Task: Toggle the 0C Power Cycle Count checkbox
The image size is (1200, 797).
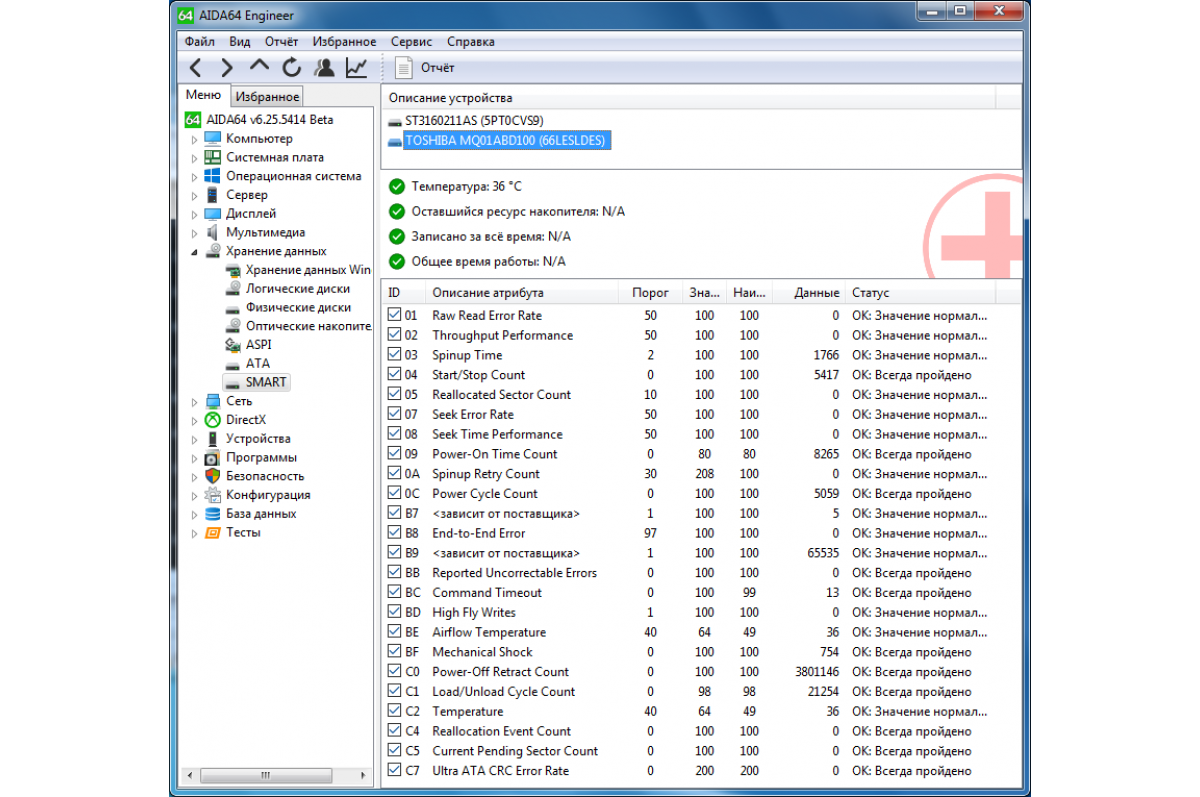Action: pyautogui.click(x=394, y=493)
